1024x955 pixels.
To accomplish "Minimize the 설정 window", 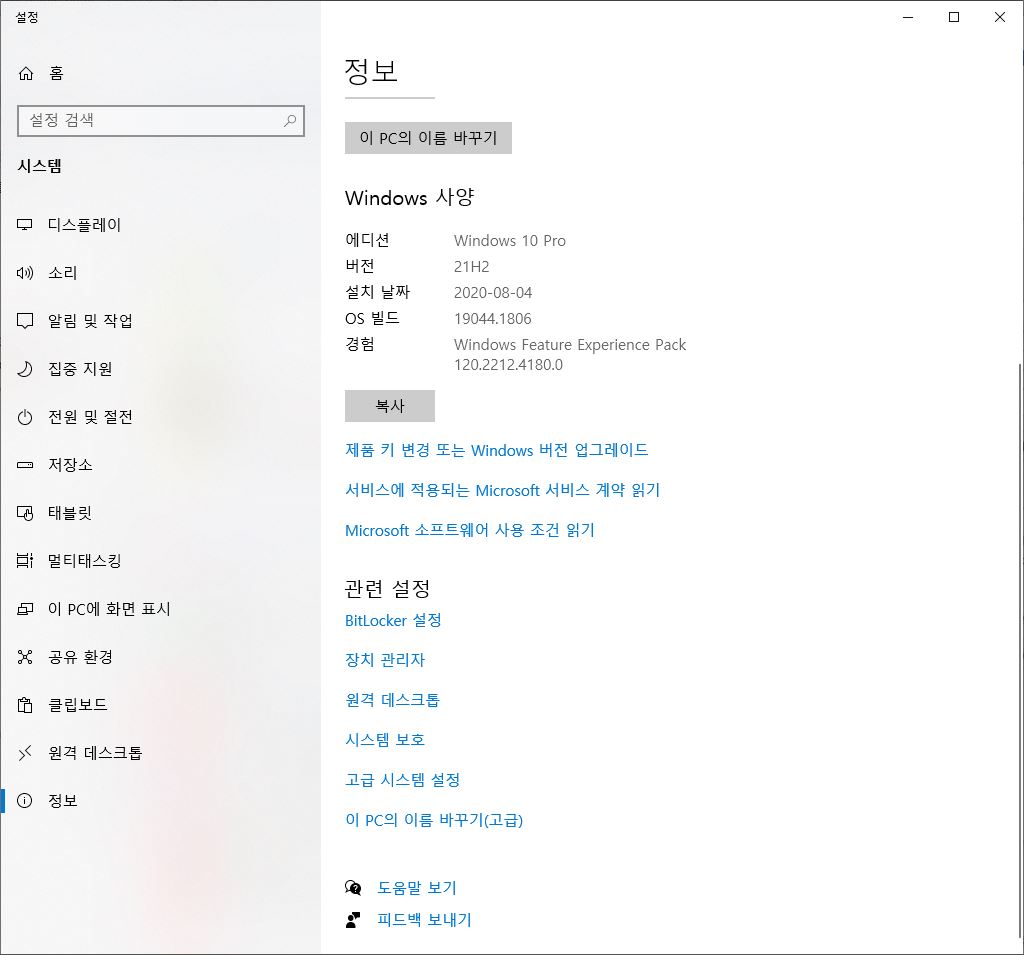I will point(908,17).
